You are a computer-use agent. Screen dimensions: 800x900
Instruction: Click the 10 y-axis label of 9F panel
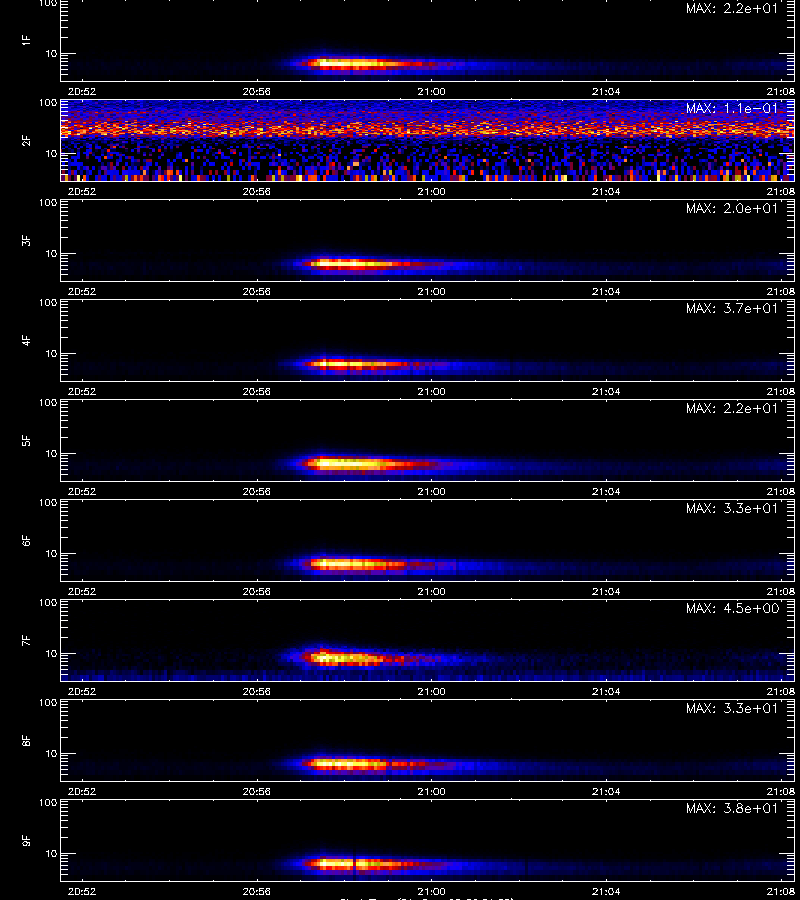[51, 854]
